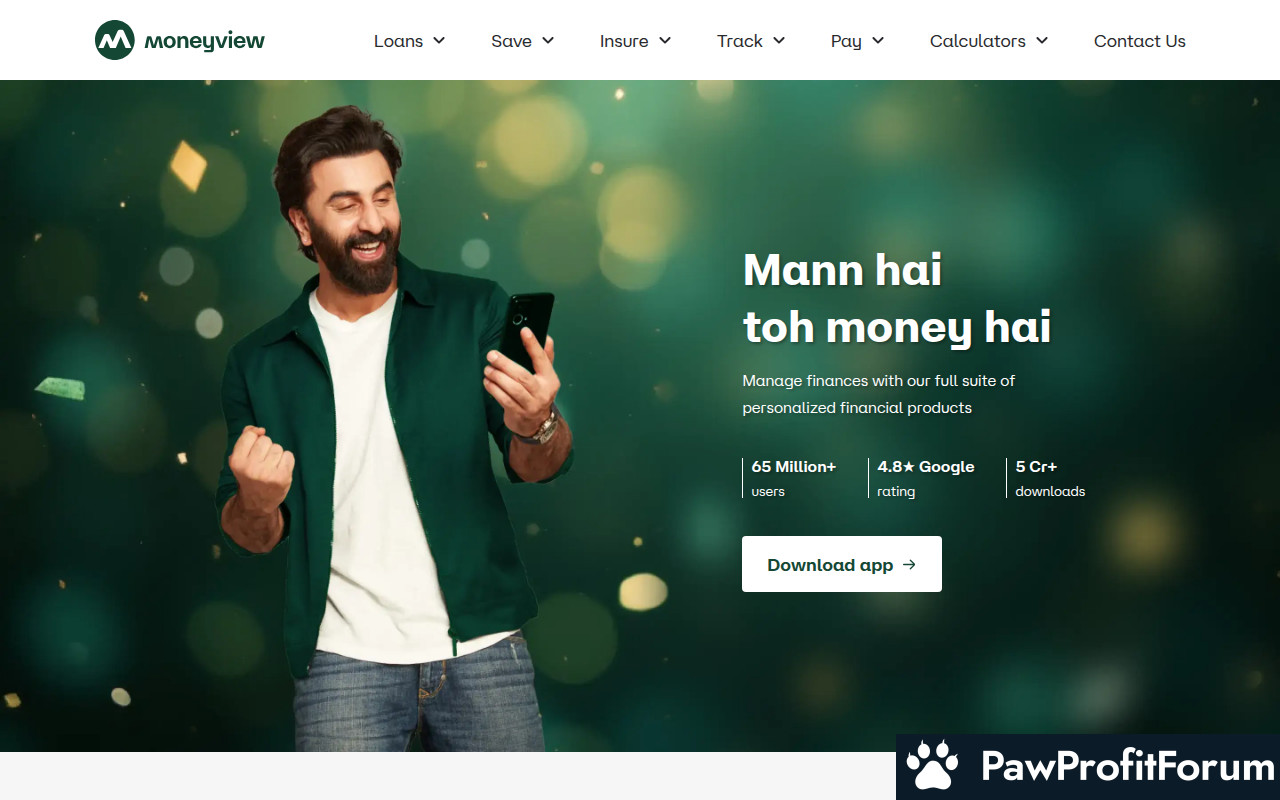This screenshot has height=800, width=1280.
Task: Expand the chevron next to Save
Action: click(548, 41)
